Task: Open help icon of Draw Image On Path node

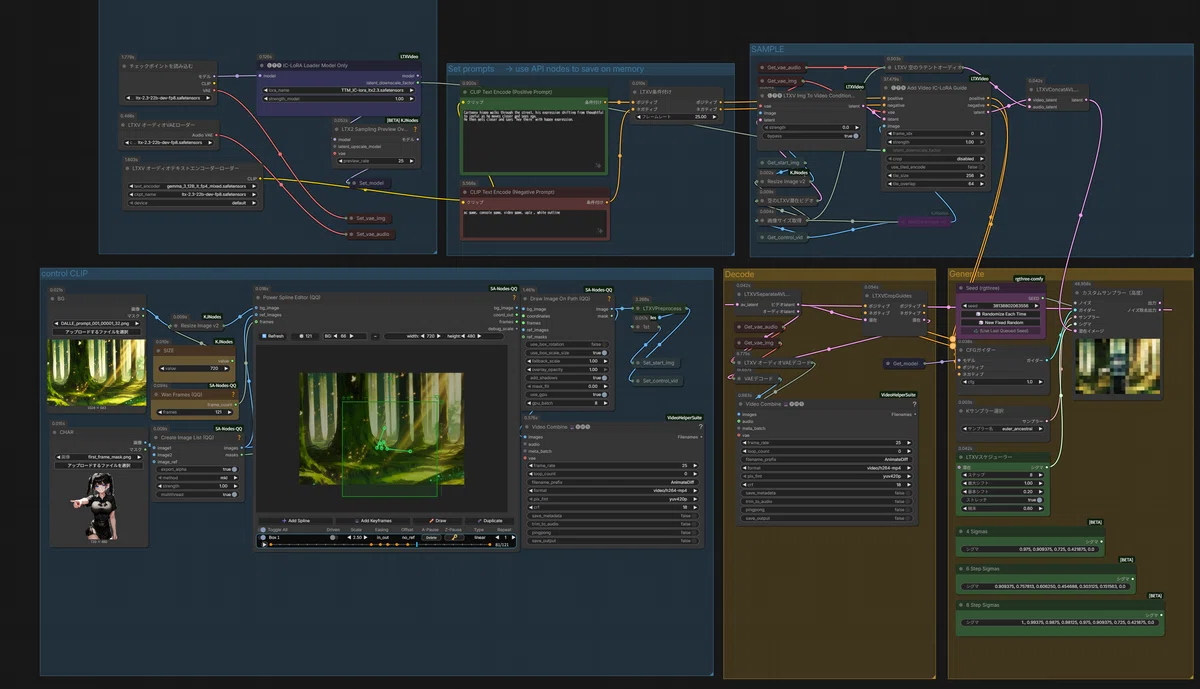Action: point(609,298)
